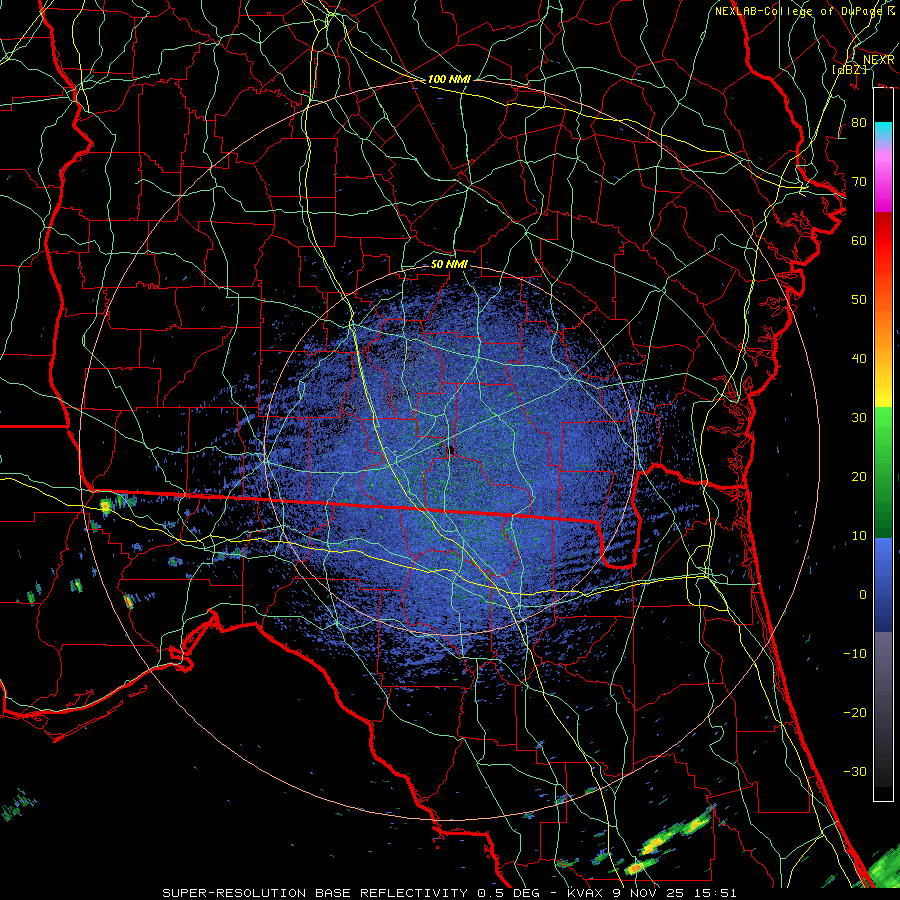This screenshot has height=900, width=900.
Task: Click the "SUPER-RESOLUTION BASE REFLECTIVITY" caption text
Action: click(x=315, y=893)
